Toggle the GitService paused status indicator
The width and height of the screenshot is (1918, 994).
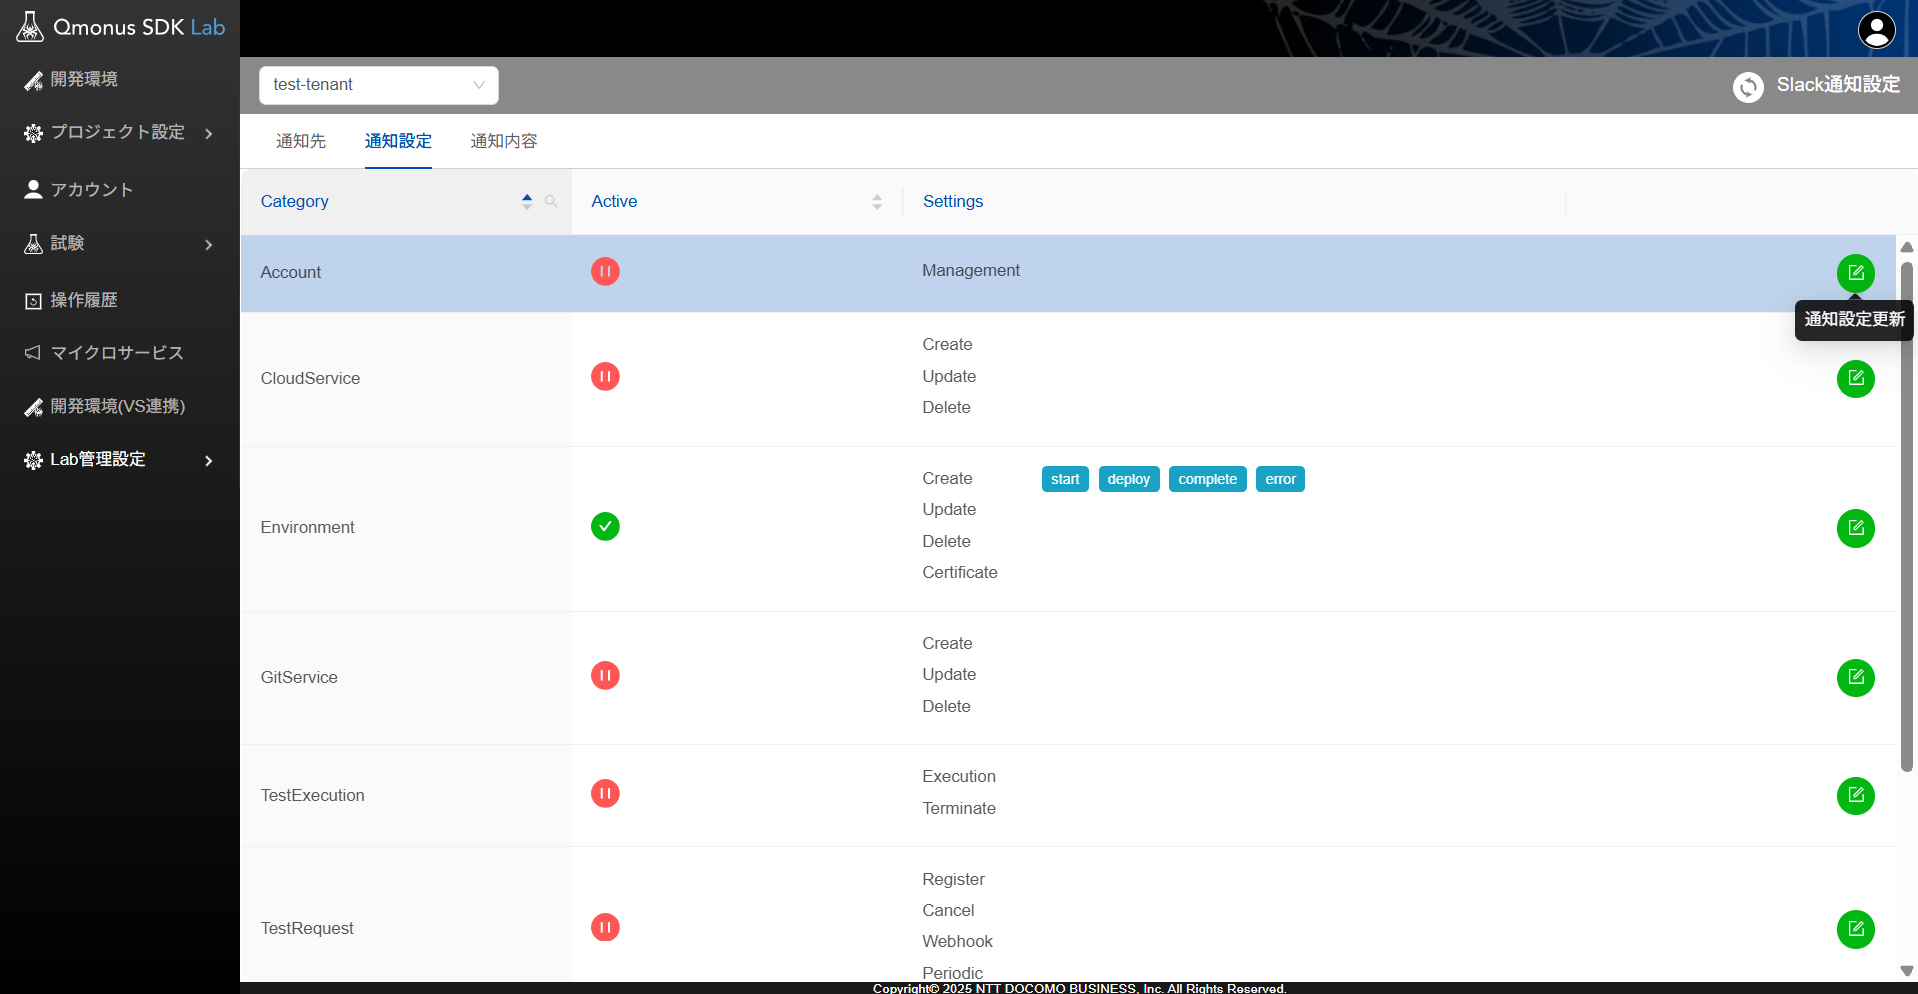[x=605, y=676]
